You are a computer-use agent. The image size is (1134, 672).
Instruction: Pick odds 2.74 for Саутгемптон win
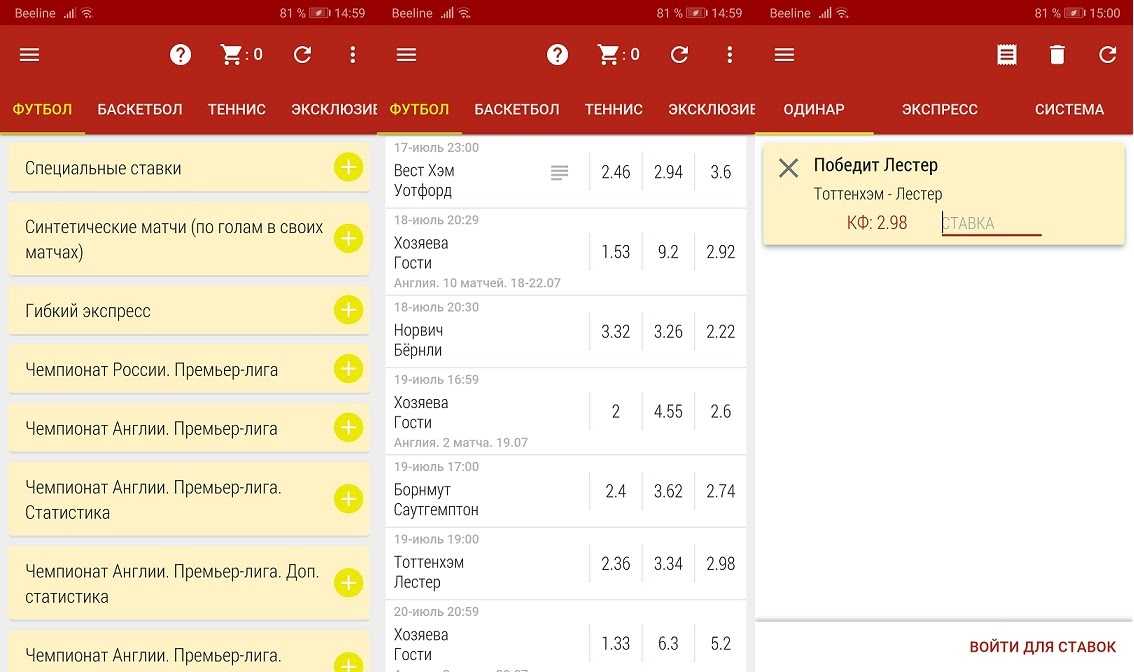(x=720, y=491)
